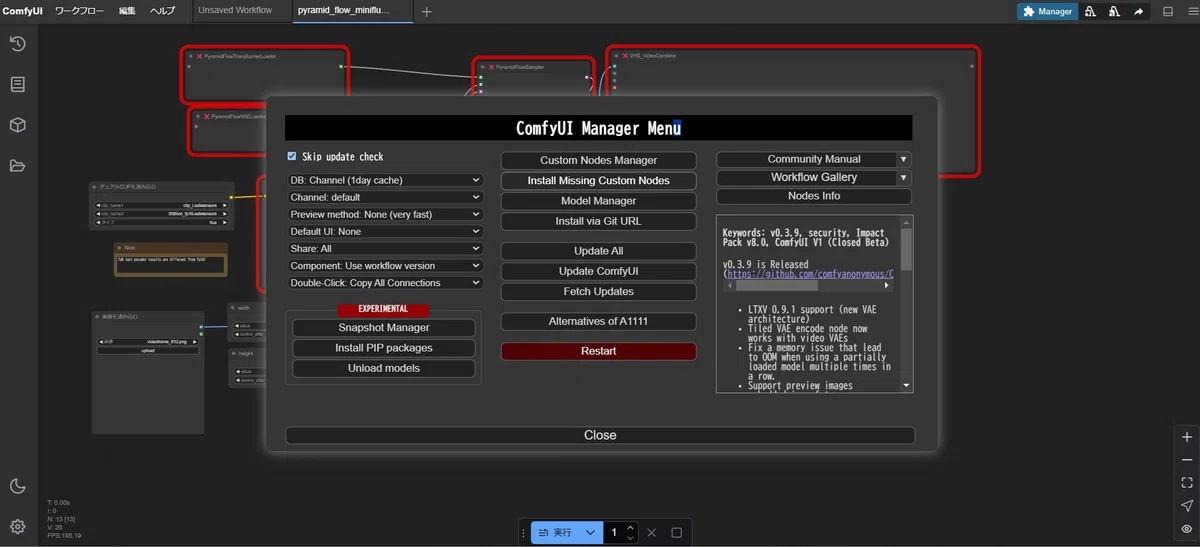Viewport: 1200px width, 547px height.
Task: Open the 編集 menu
Action: [x=127, y=11]
